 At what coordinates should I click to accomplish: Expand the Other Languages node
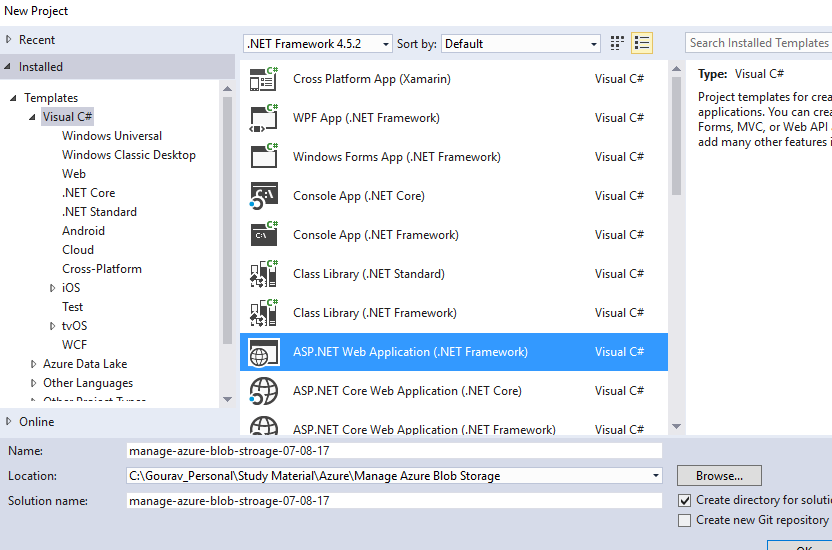pos(33,383)
